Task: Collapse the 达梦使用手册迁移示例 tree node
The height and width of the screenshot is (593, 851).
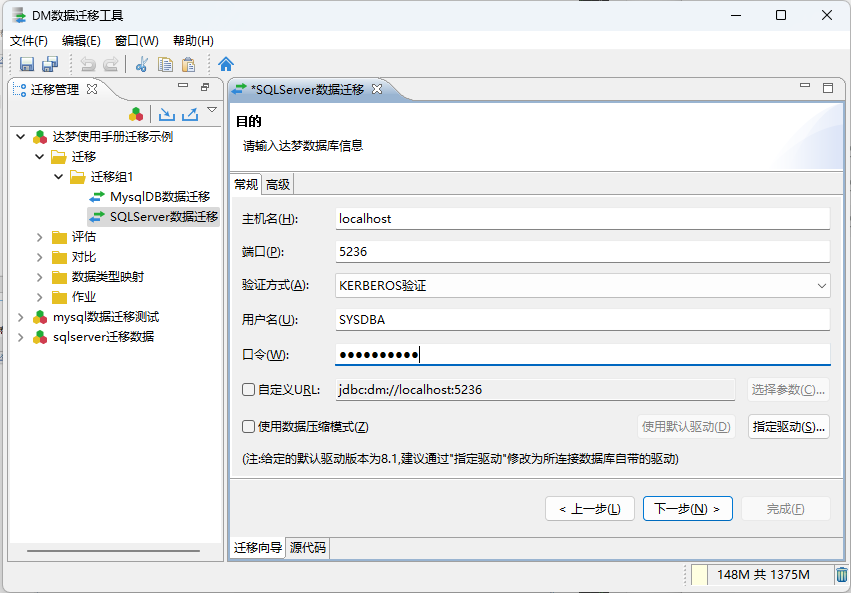Action: [x=21, y=137]
